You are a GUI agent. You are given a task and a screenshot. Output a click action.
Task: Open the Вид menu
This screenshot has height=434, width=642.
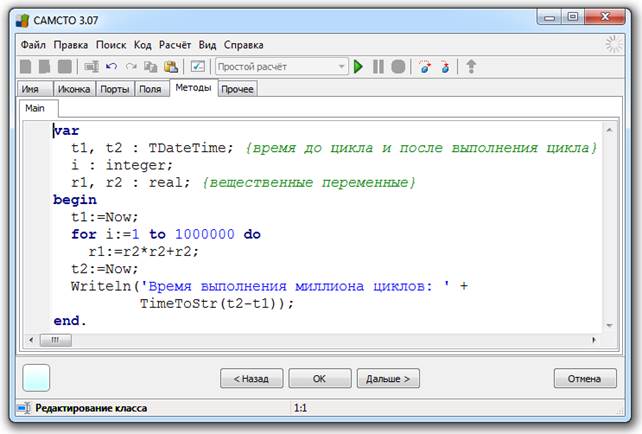point(208,45)
